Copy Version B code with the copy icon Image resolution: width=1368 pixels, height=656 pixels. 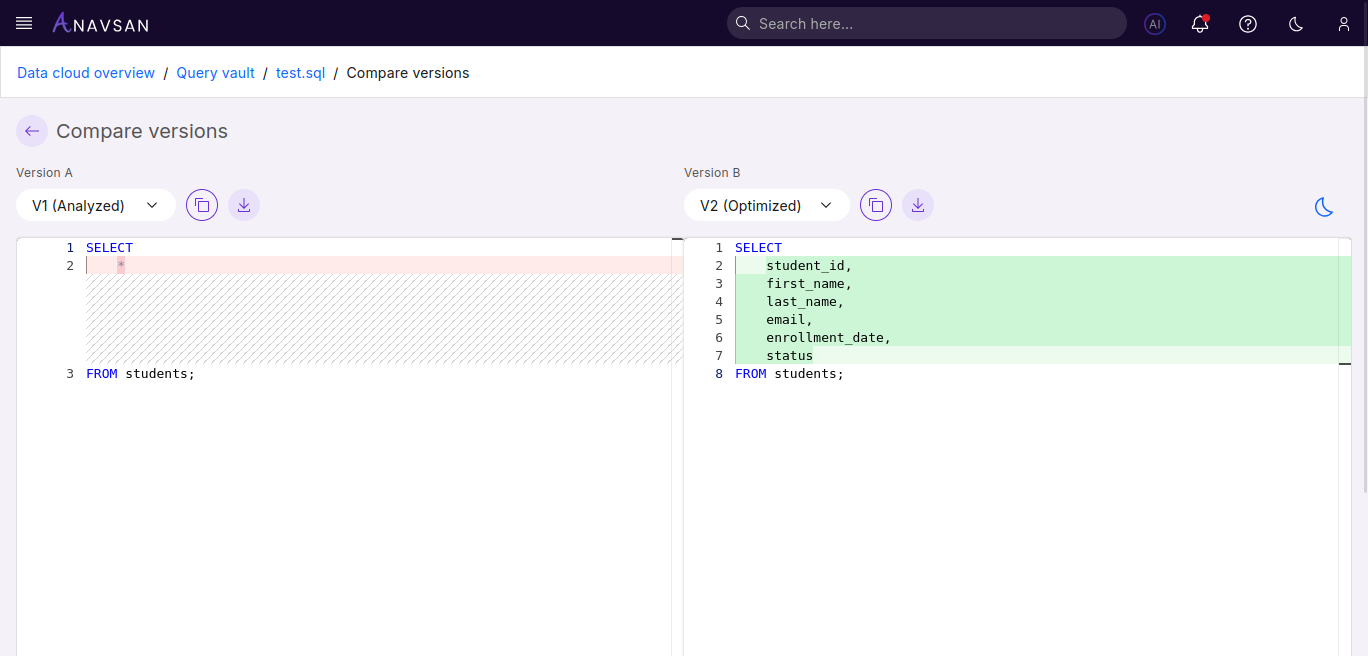[876, 204]
